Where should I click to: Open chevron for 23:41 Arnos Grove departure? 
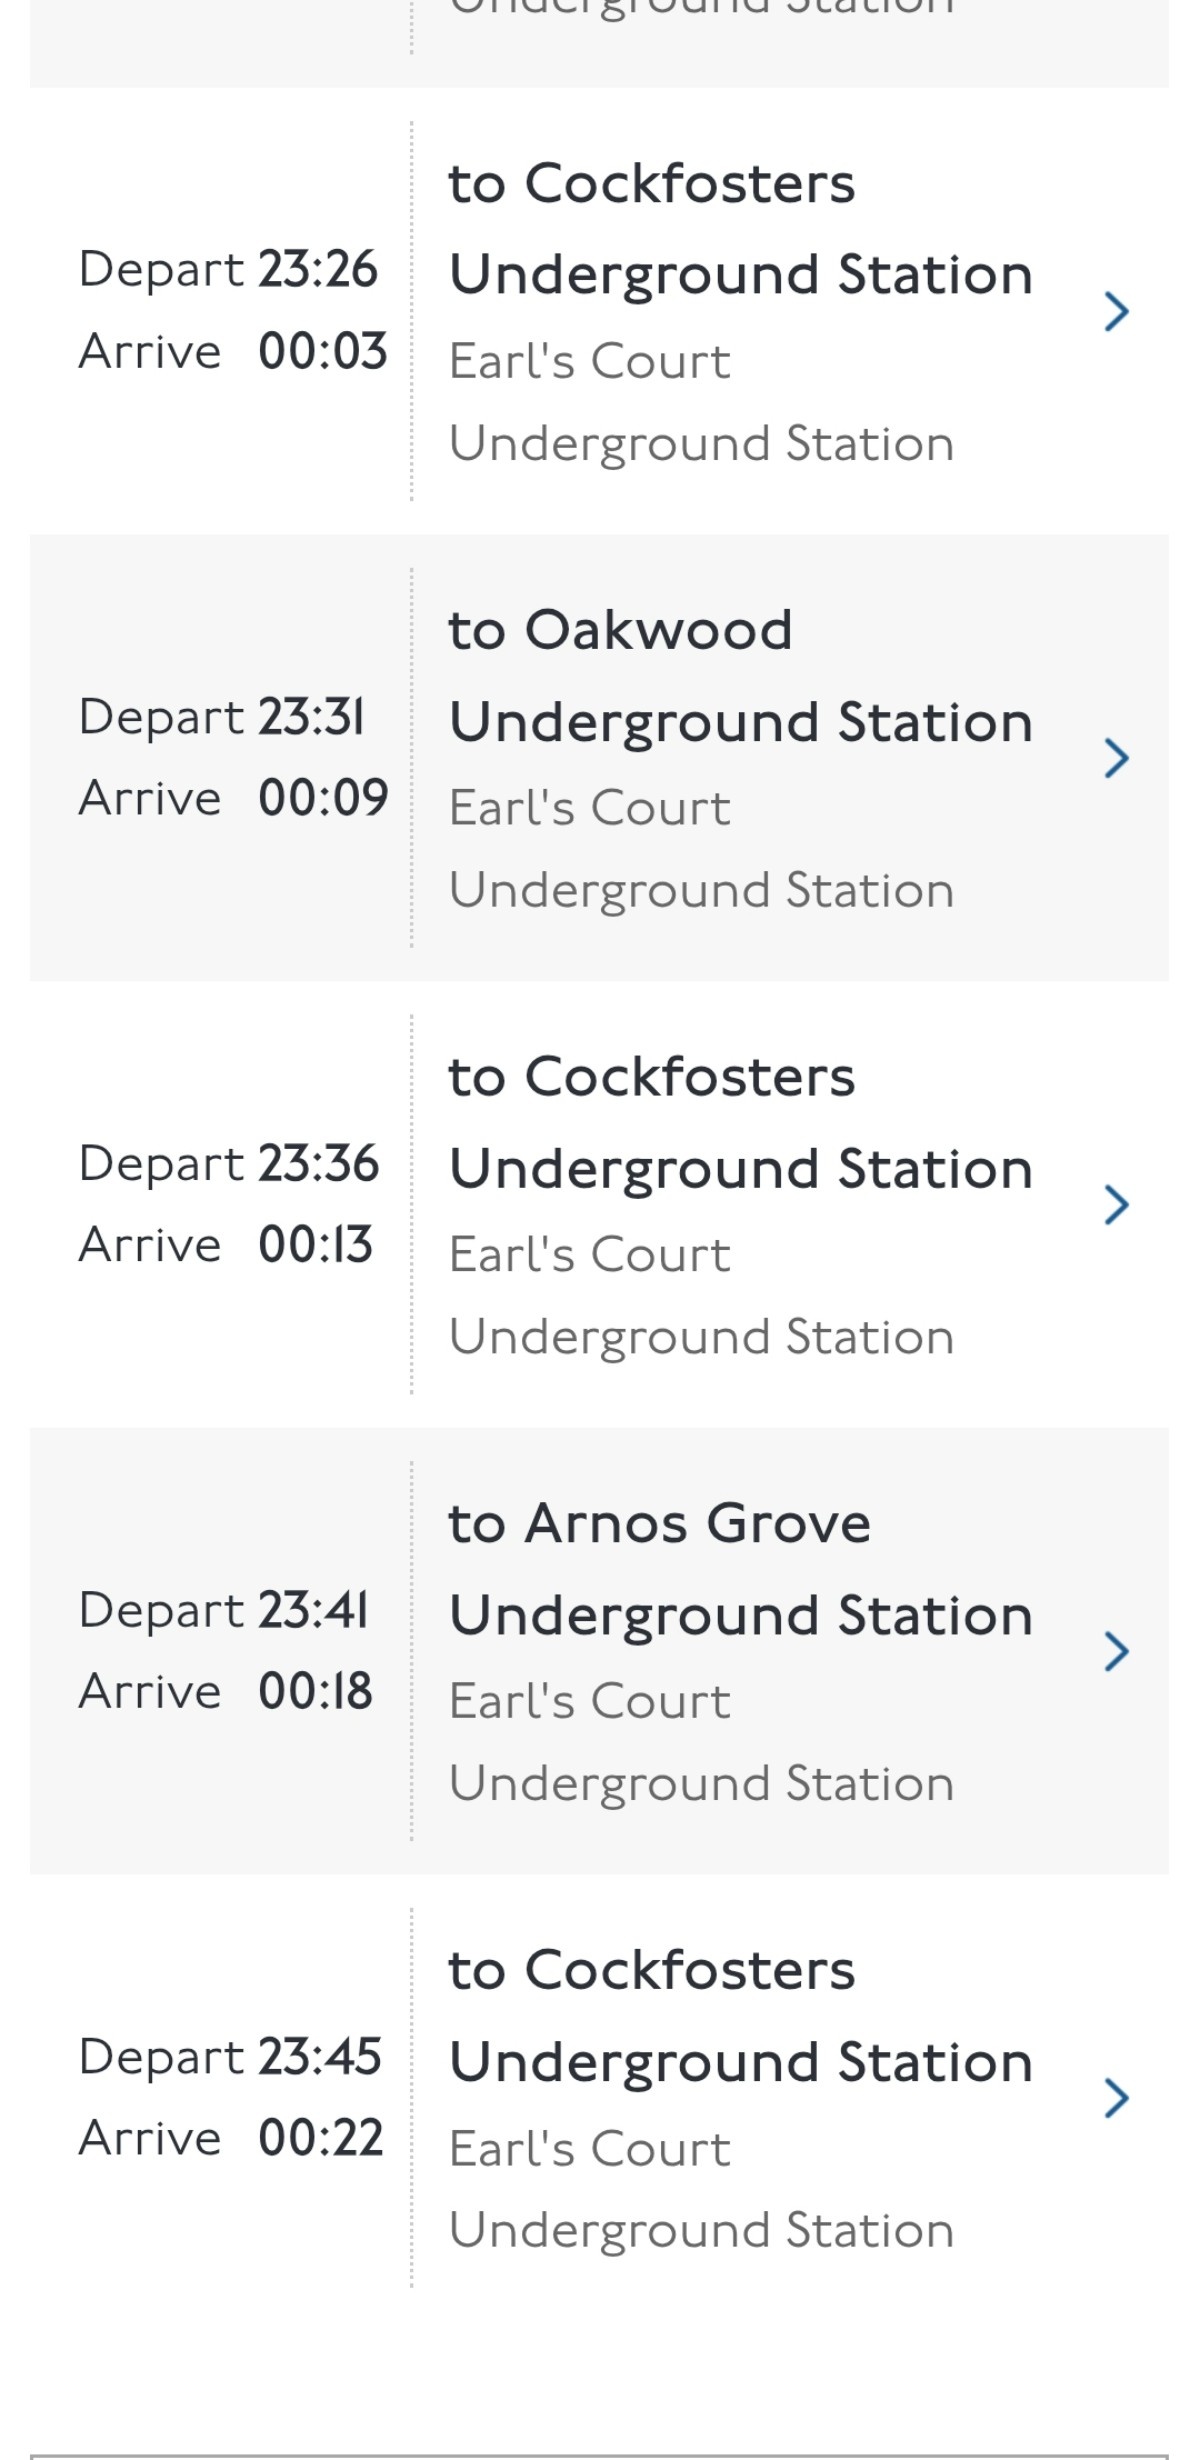1116,1651
